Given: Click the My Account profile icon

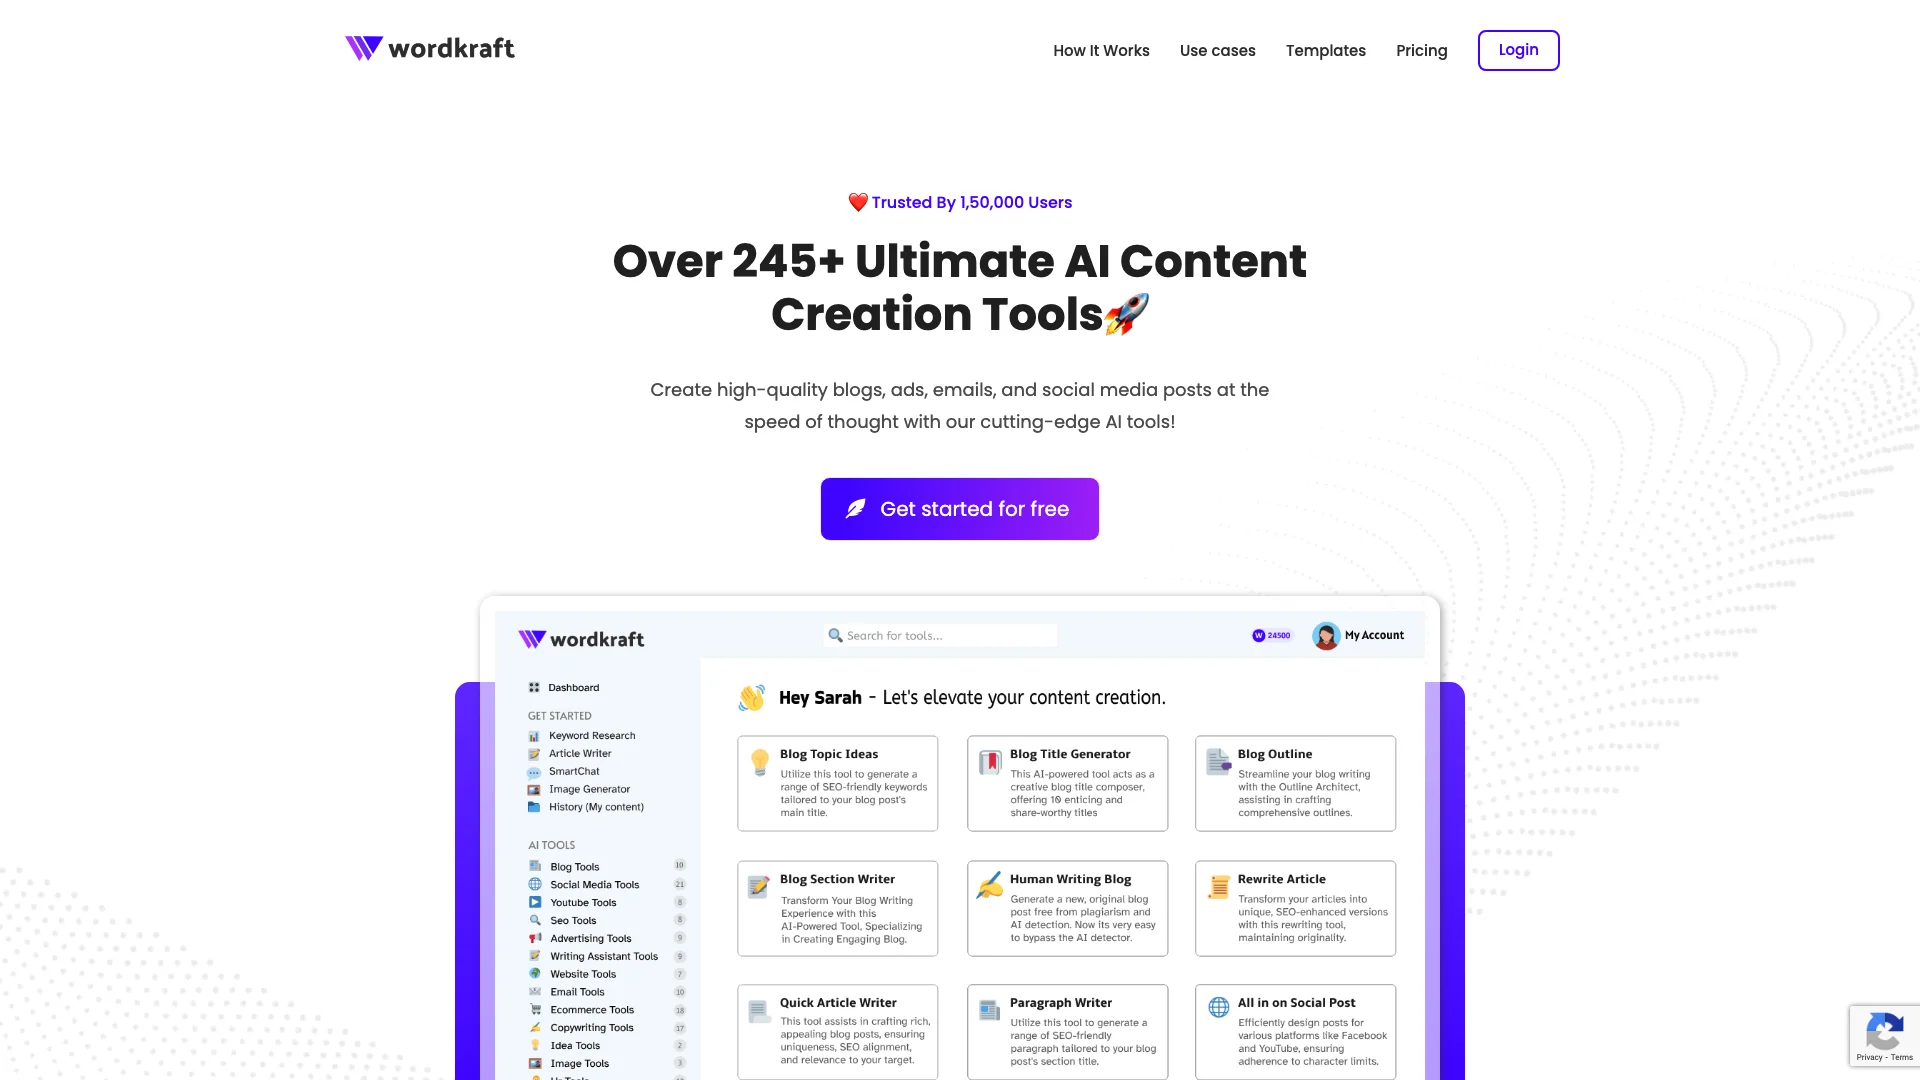Looking at the screenshot, I should 1327,636.
